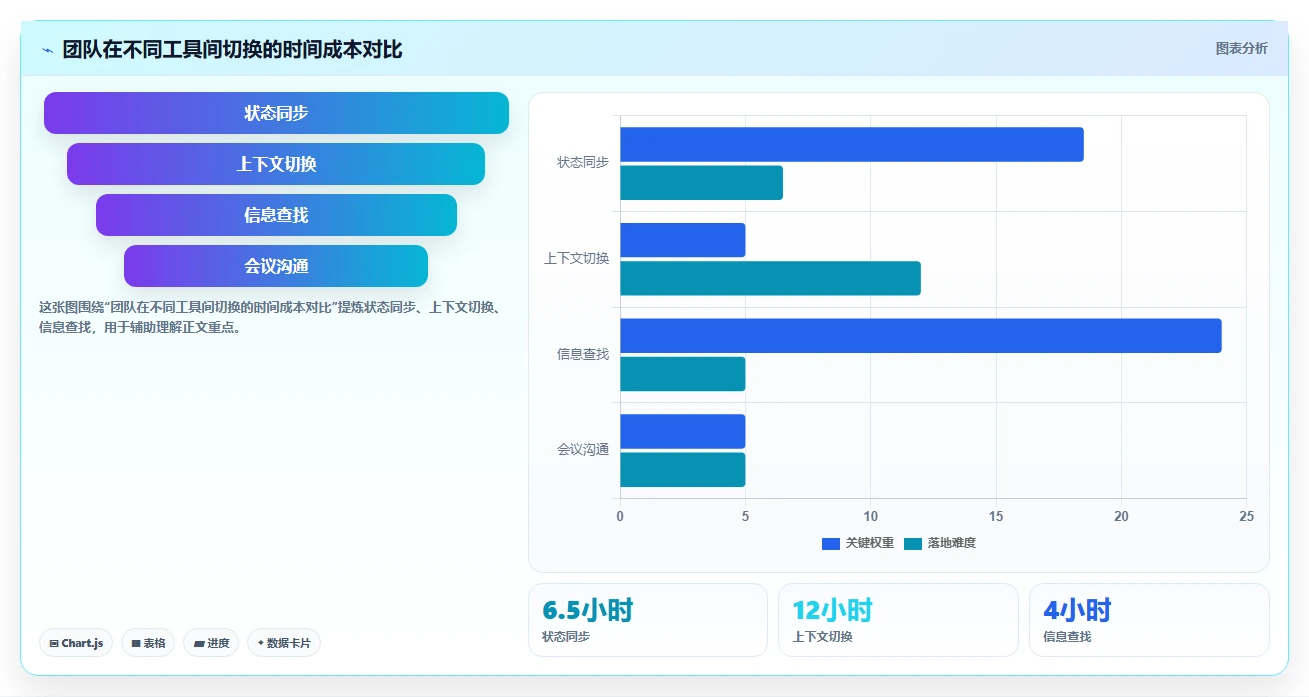Screen dimensions: 1309x697
Task: Click the 数据卡片 tag chip
Action: [284, 643]
